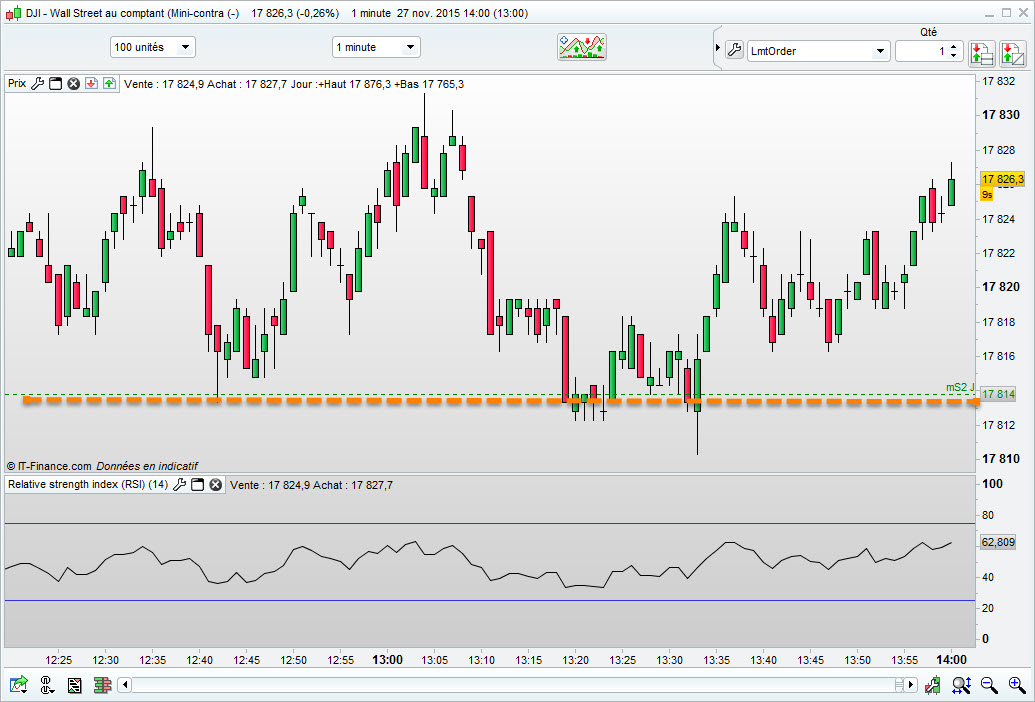Click the 62,809 RSI value tag
Screen dimensions: 1035x702
[x=998, y=542]
